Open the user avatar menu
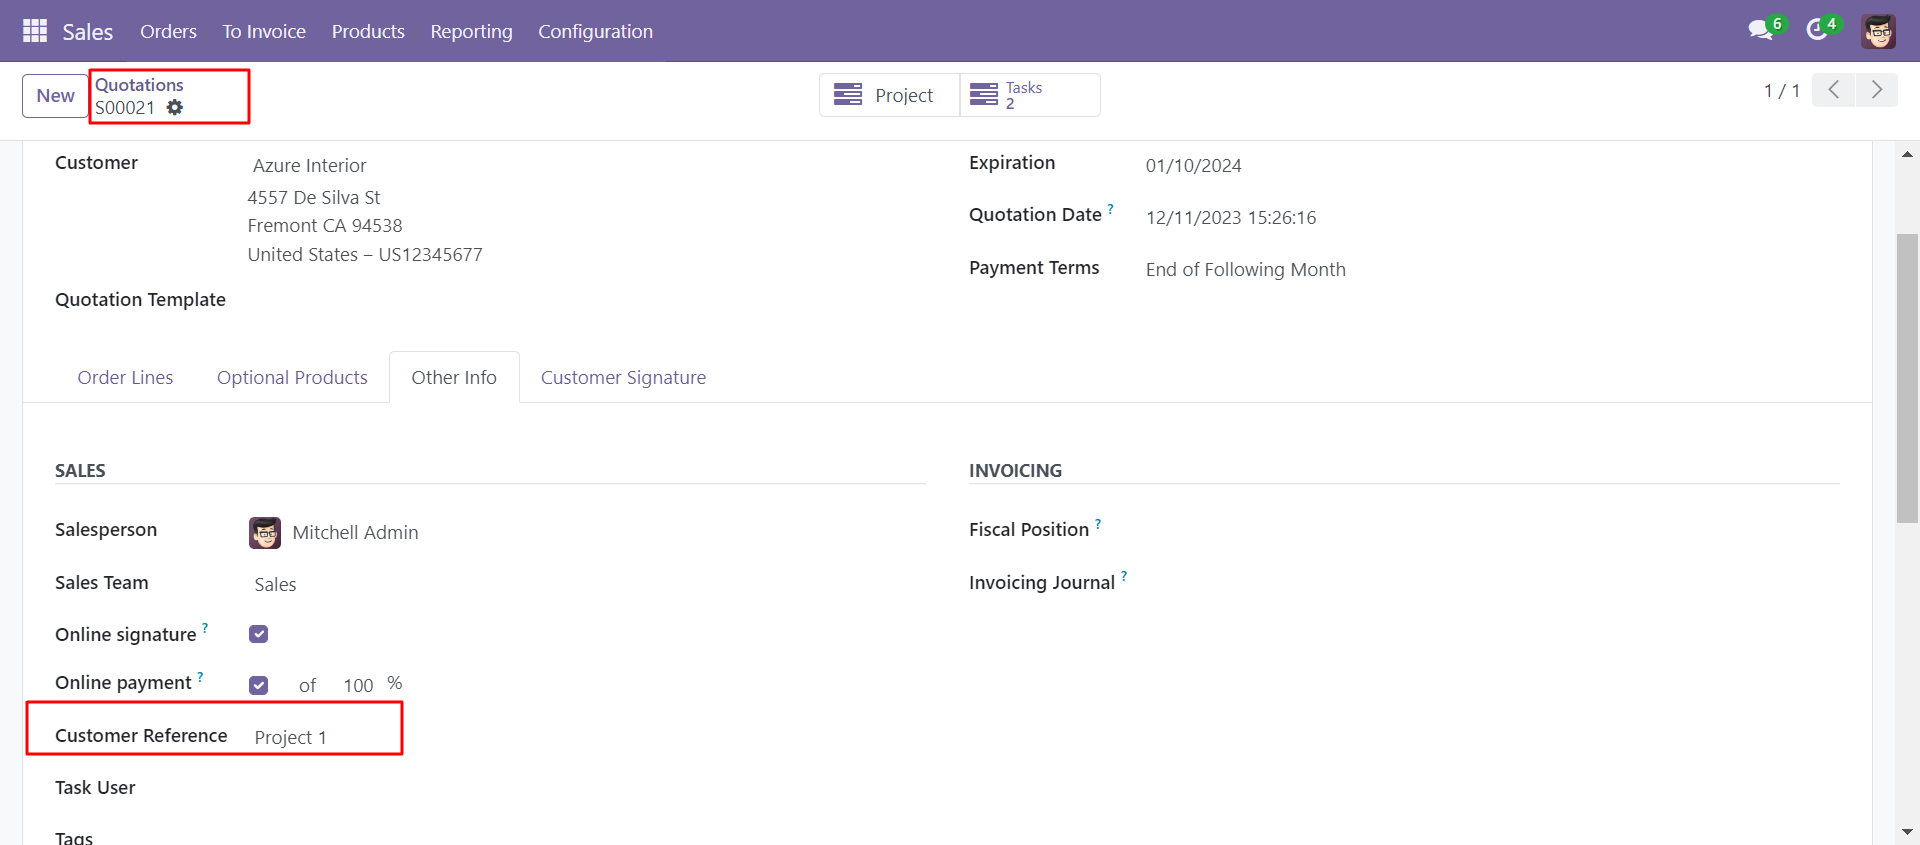Viewport: 1920px width, 845px height. click(1878, 31)
